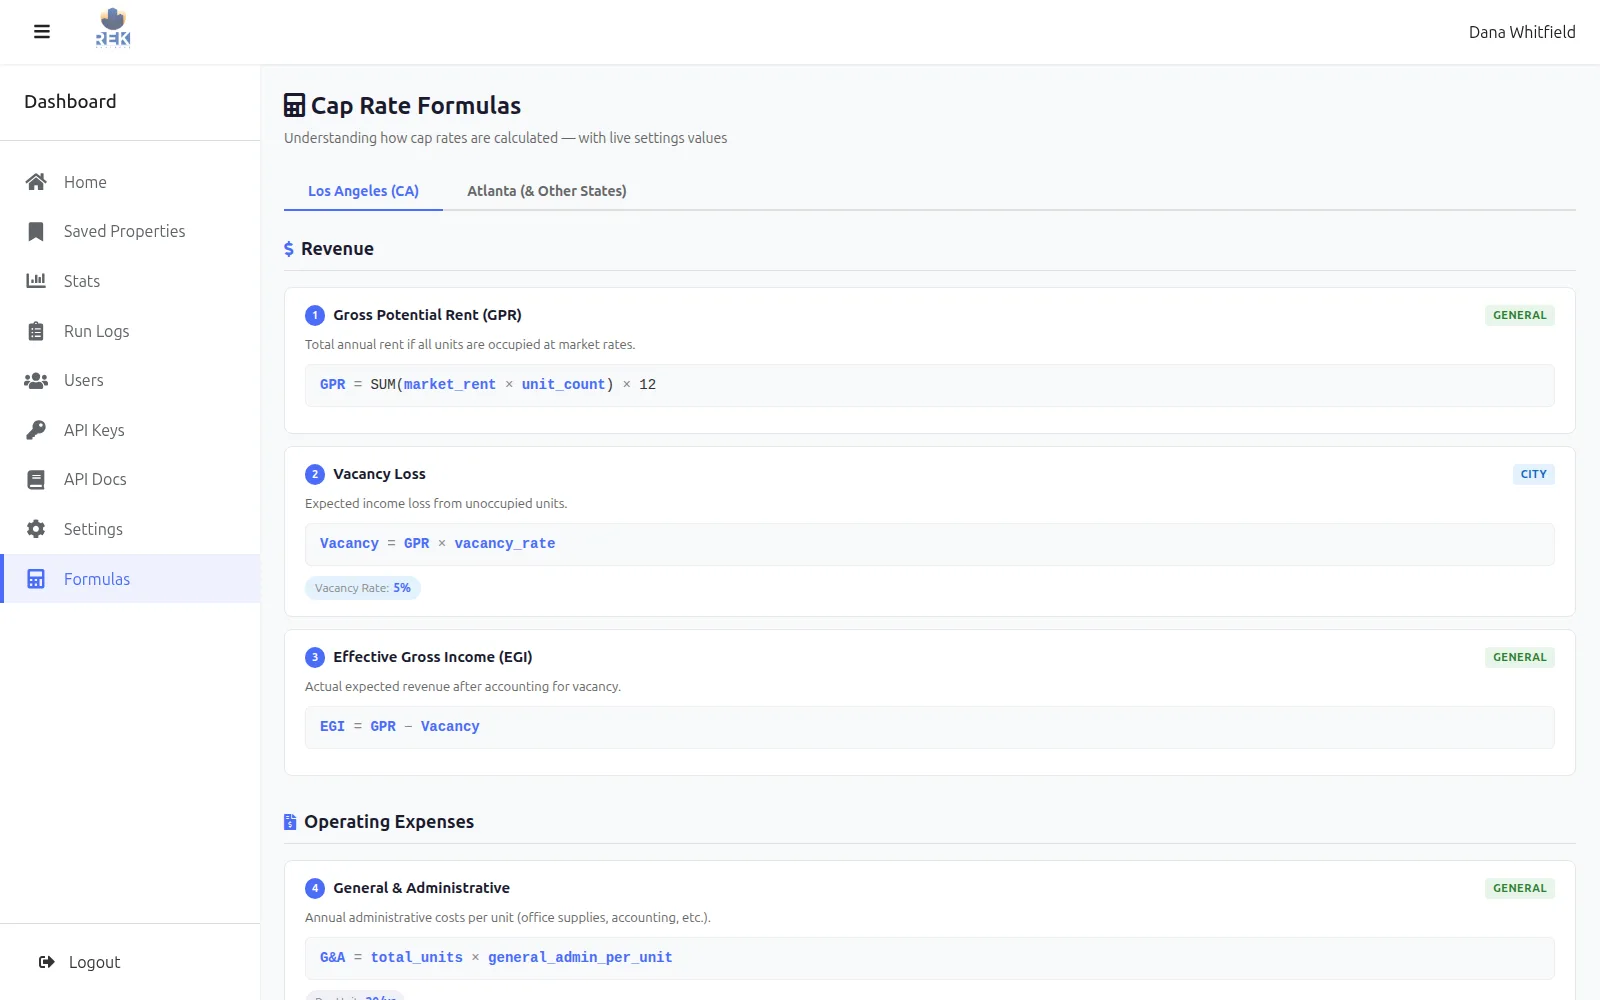Viewport: 1600px width, 1000px height.
Task: Click the Stats bar chart icon
Action: pos(36,281)
